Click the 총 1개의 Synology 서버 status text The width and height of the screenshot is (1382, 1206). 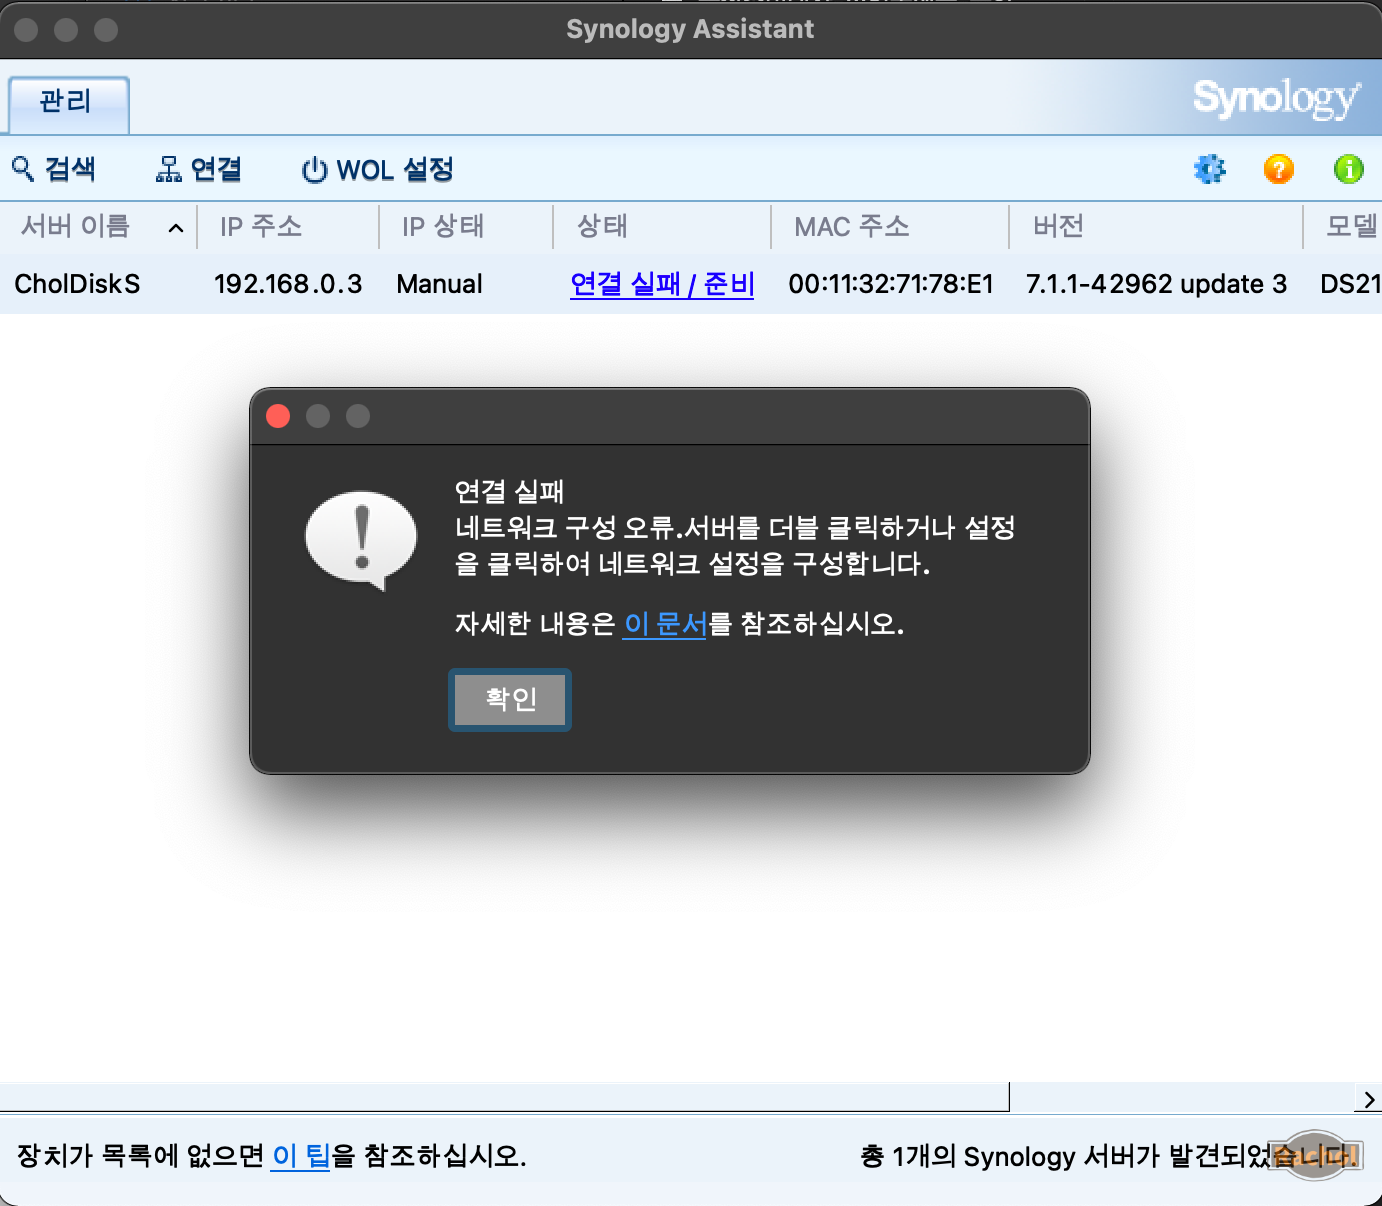coord(1109,1156)
